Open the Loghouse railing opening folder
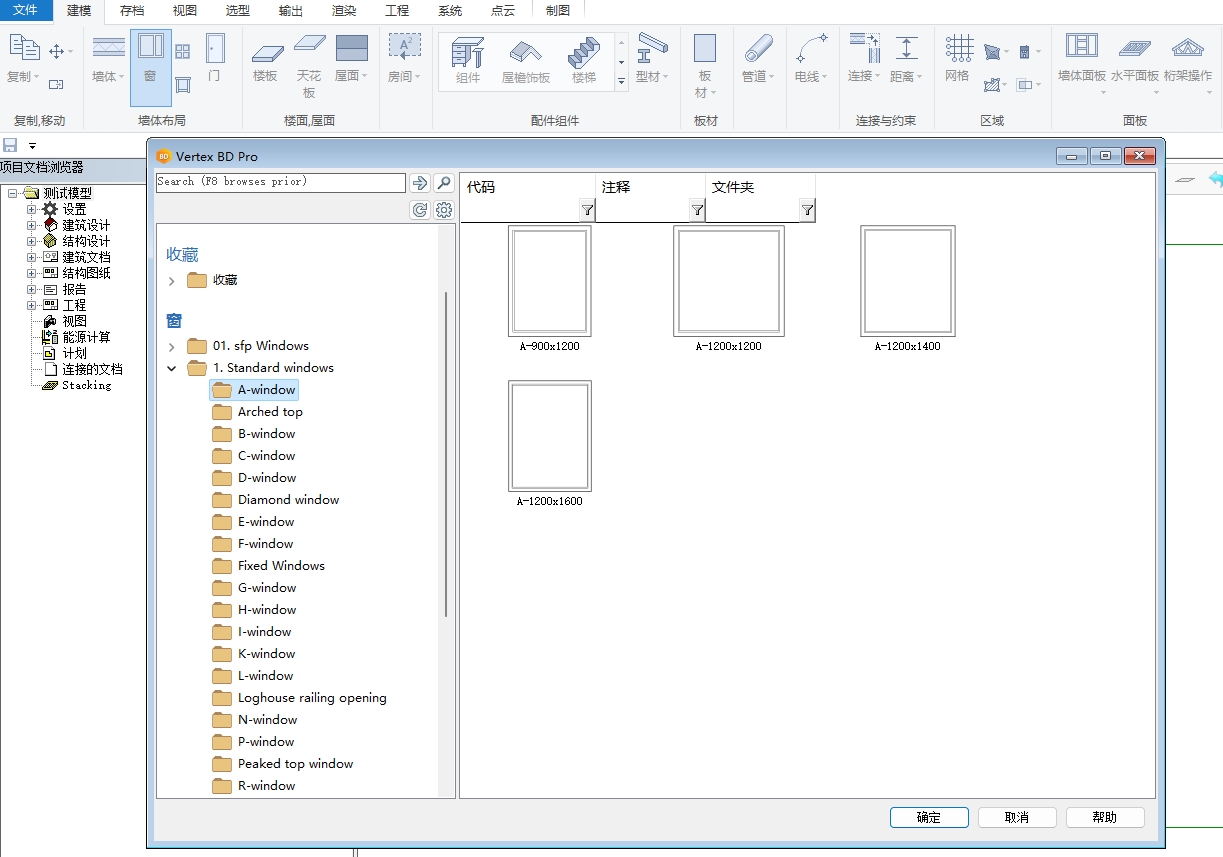 pyautogui.click(x=312, y=698)
